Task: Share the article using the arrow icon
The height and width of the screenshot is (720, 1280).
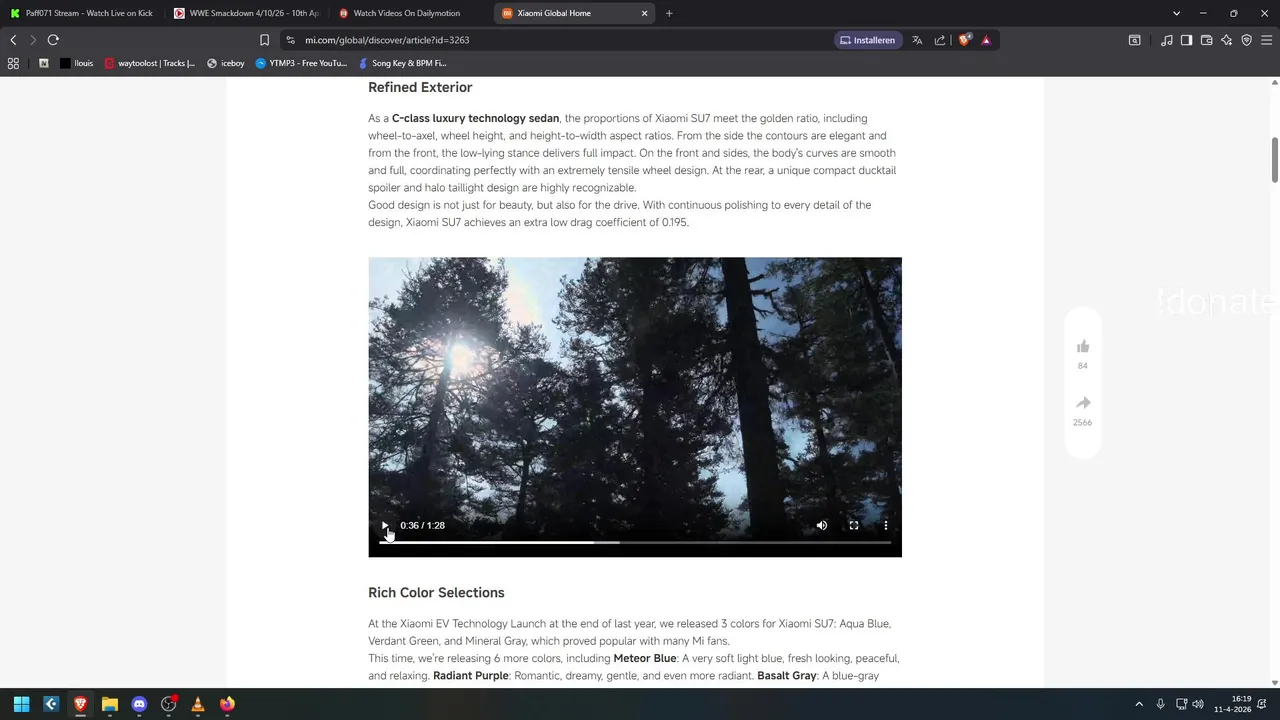Action: click(x=1083, y=403)
